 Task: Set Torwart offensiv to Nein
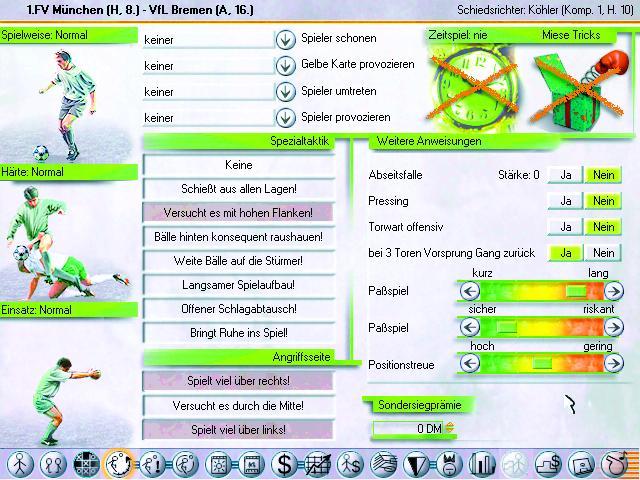click(603, 227)
